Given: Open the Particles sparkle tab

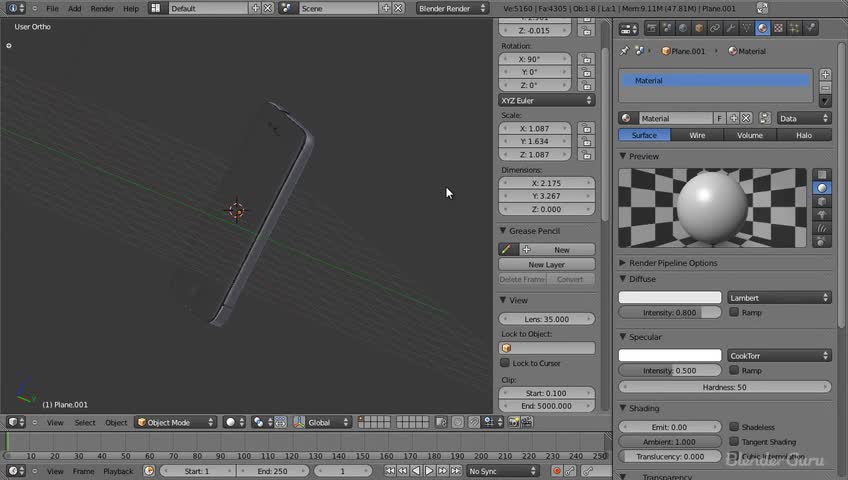Looking at the screenshot, I should [x=794, y=28].
